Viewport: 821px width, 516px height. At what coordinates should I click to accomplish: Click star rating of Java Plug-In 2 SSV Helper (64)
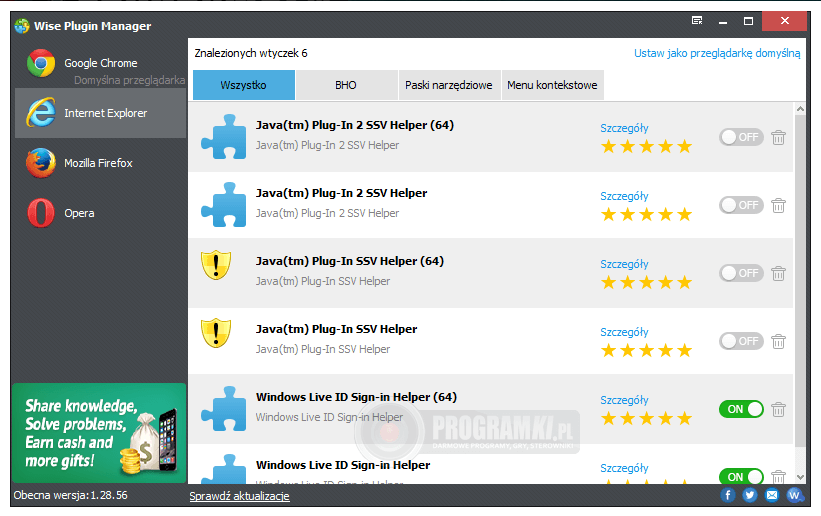(646, 147)
